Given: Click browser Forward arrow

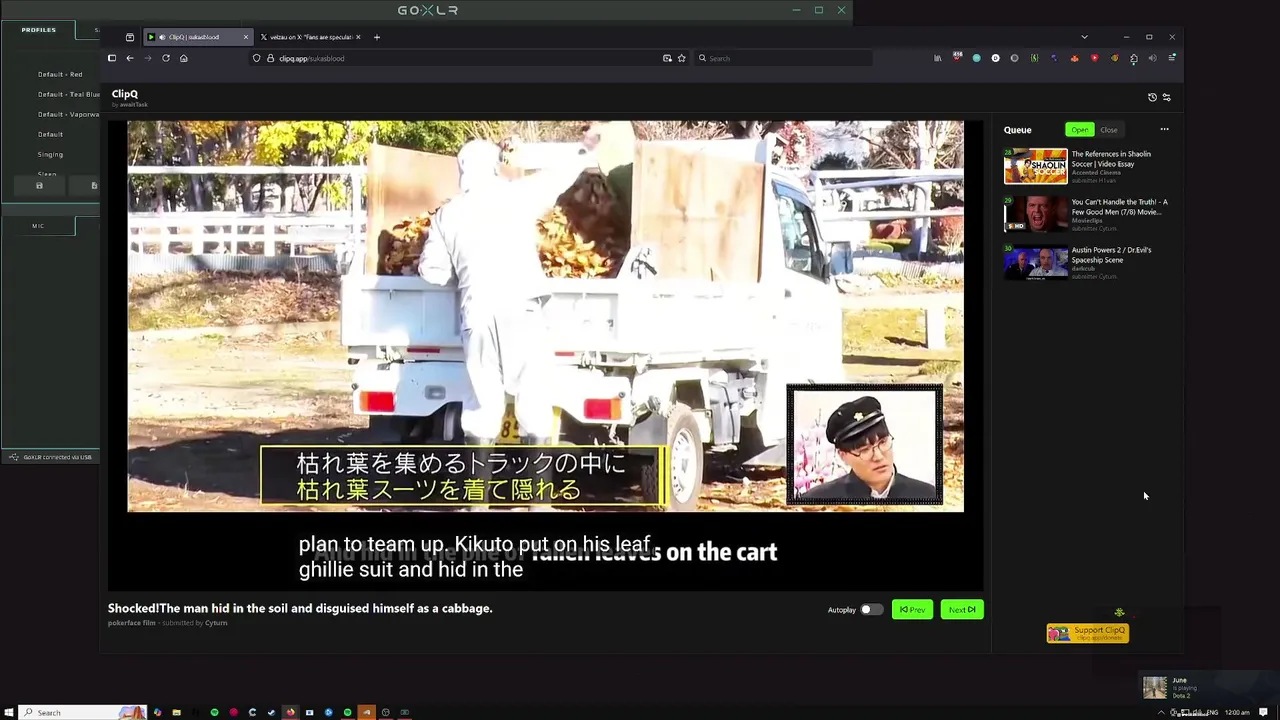Looking at the screenshot, I should [147, 58].
